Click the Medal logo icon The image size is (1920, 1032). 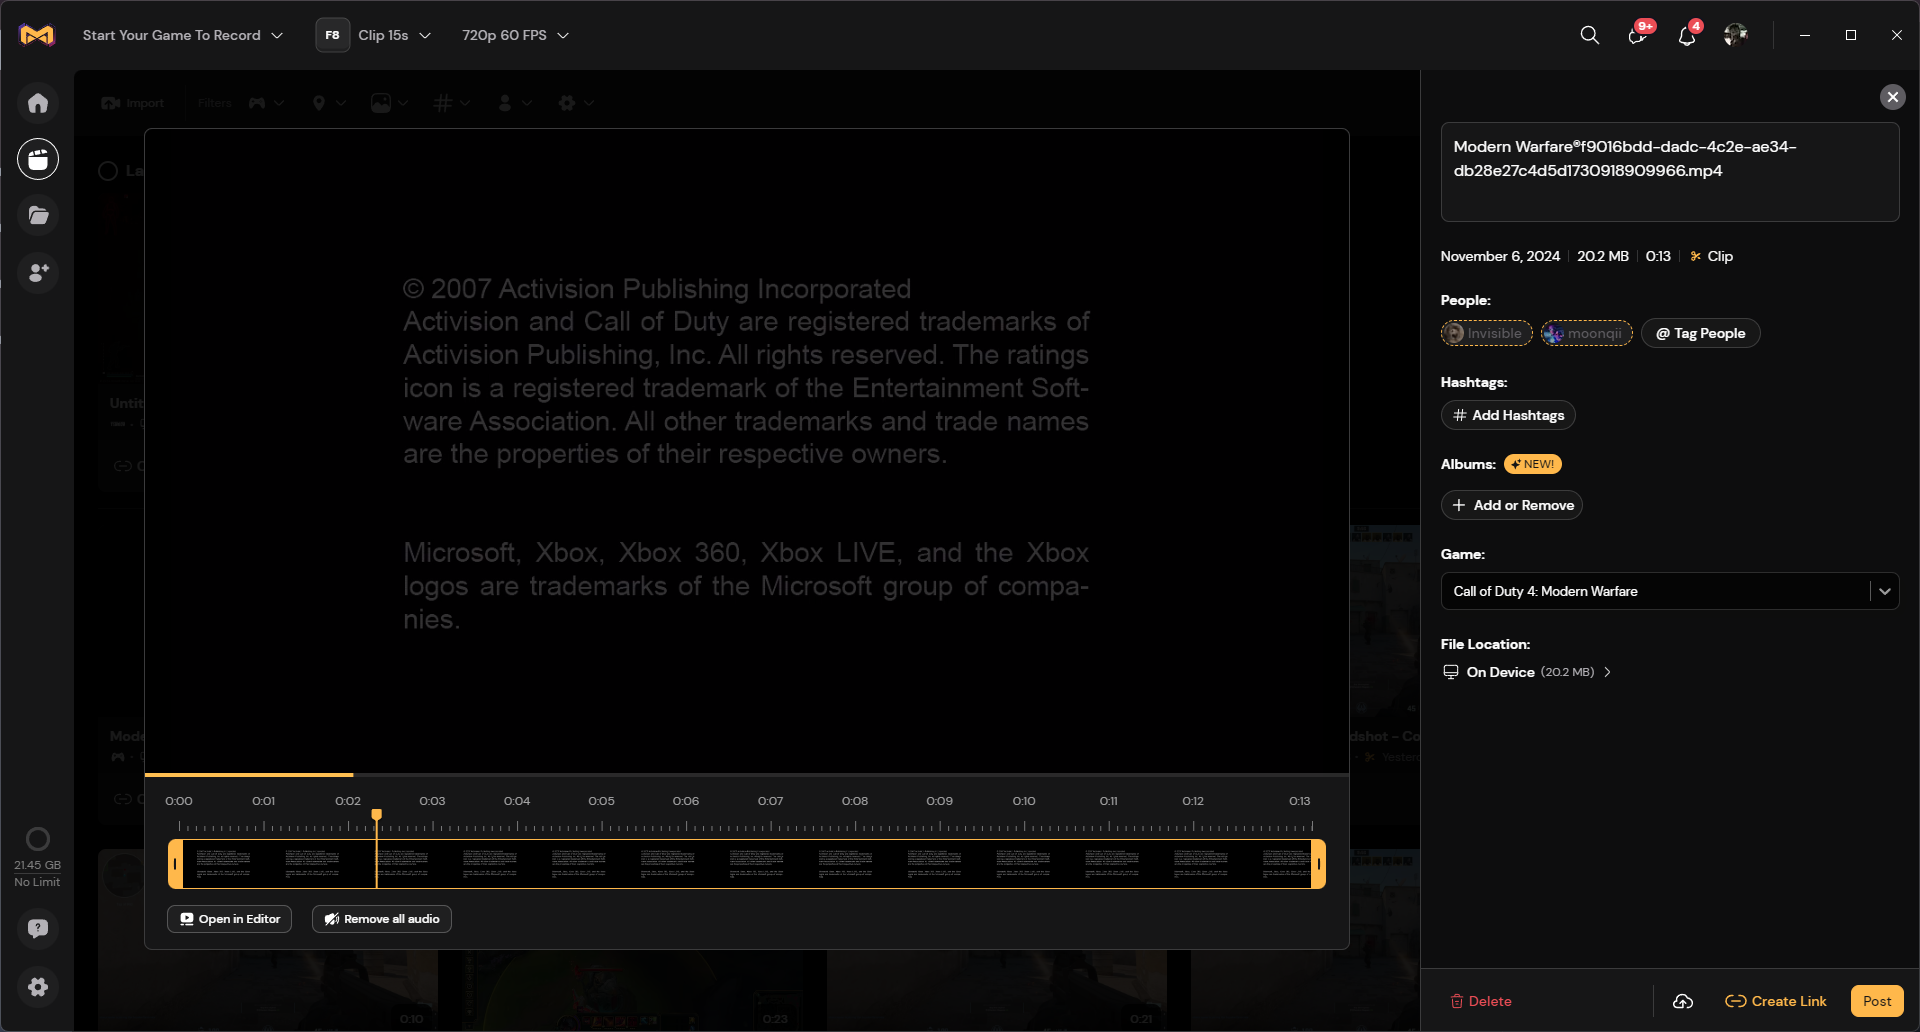[x=37, y=35]
